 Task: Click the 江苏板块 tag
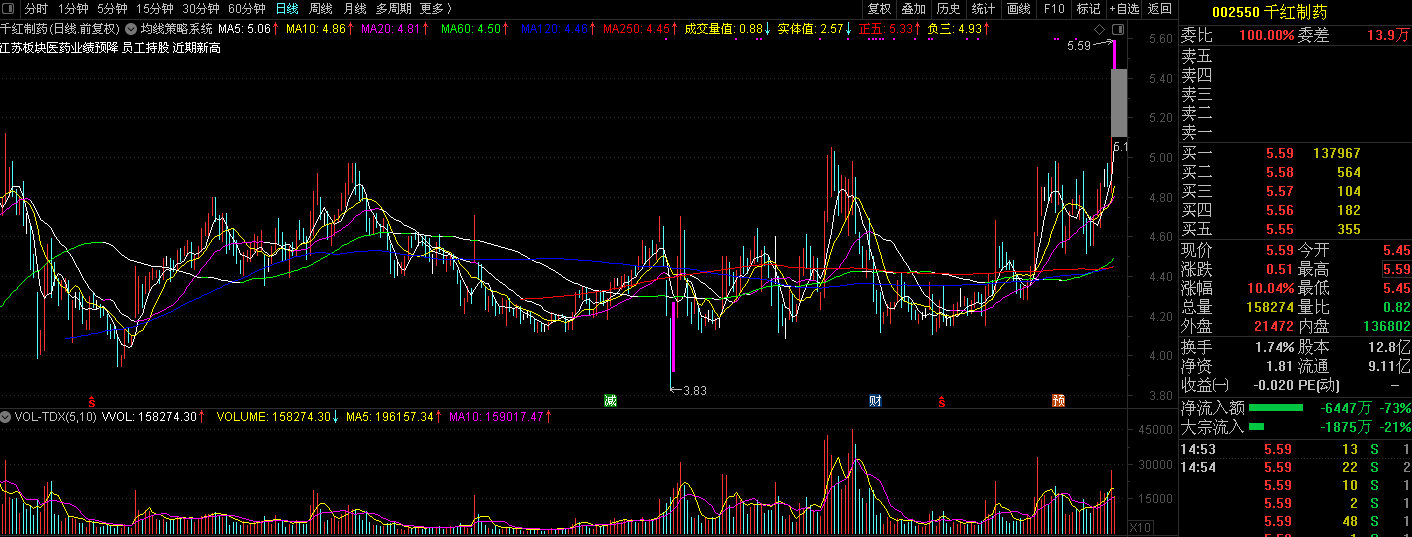(24, 47)
